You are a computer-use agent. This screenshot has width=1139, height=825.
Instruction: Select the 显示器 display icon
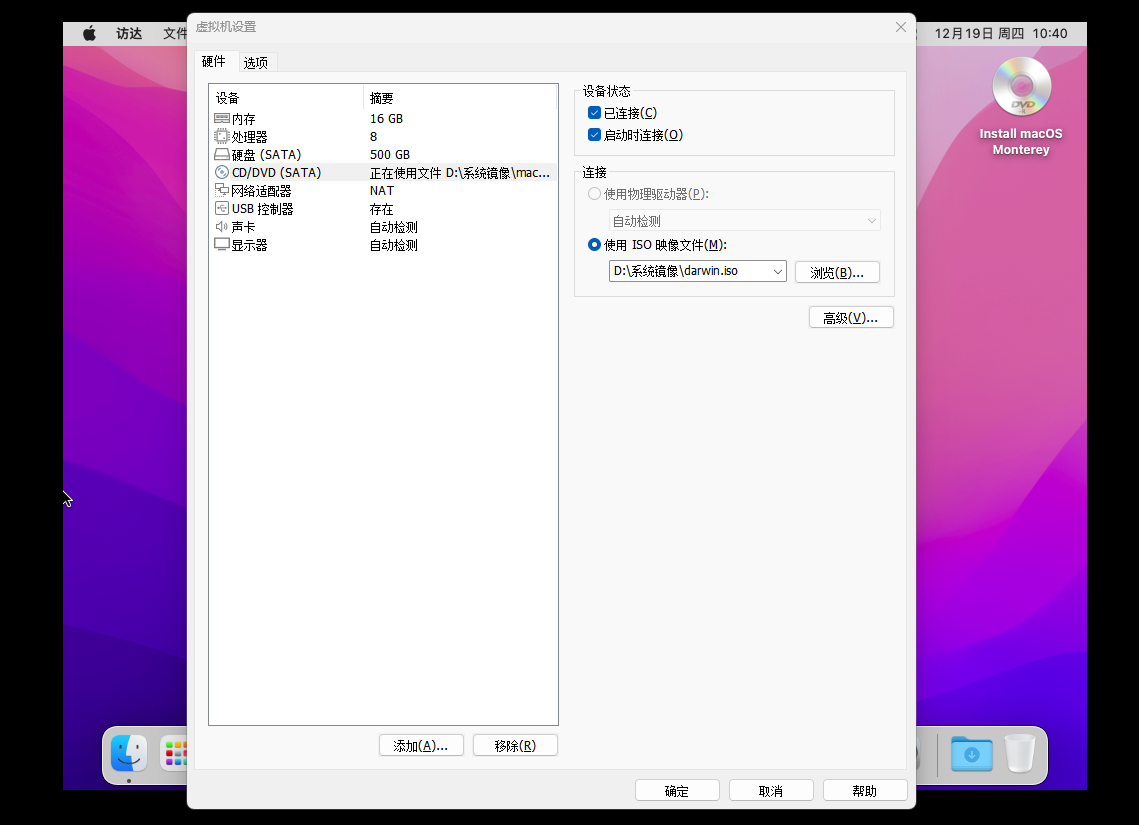click(222, 245)
